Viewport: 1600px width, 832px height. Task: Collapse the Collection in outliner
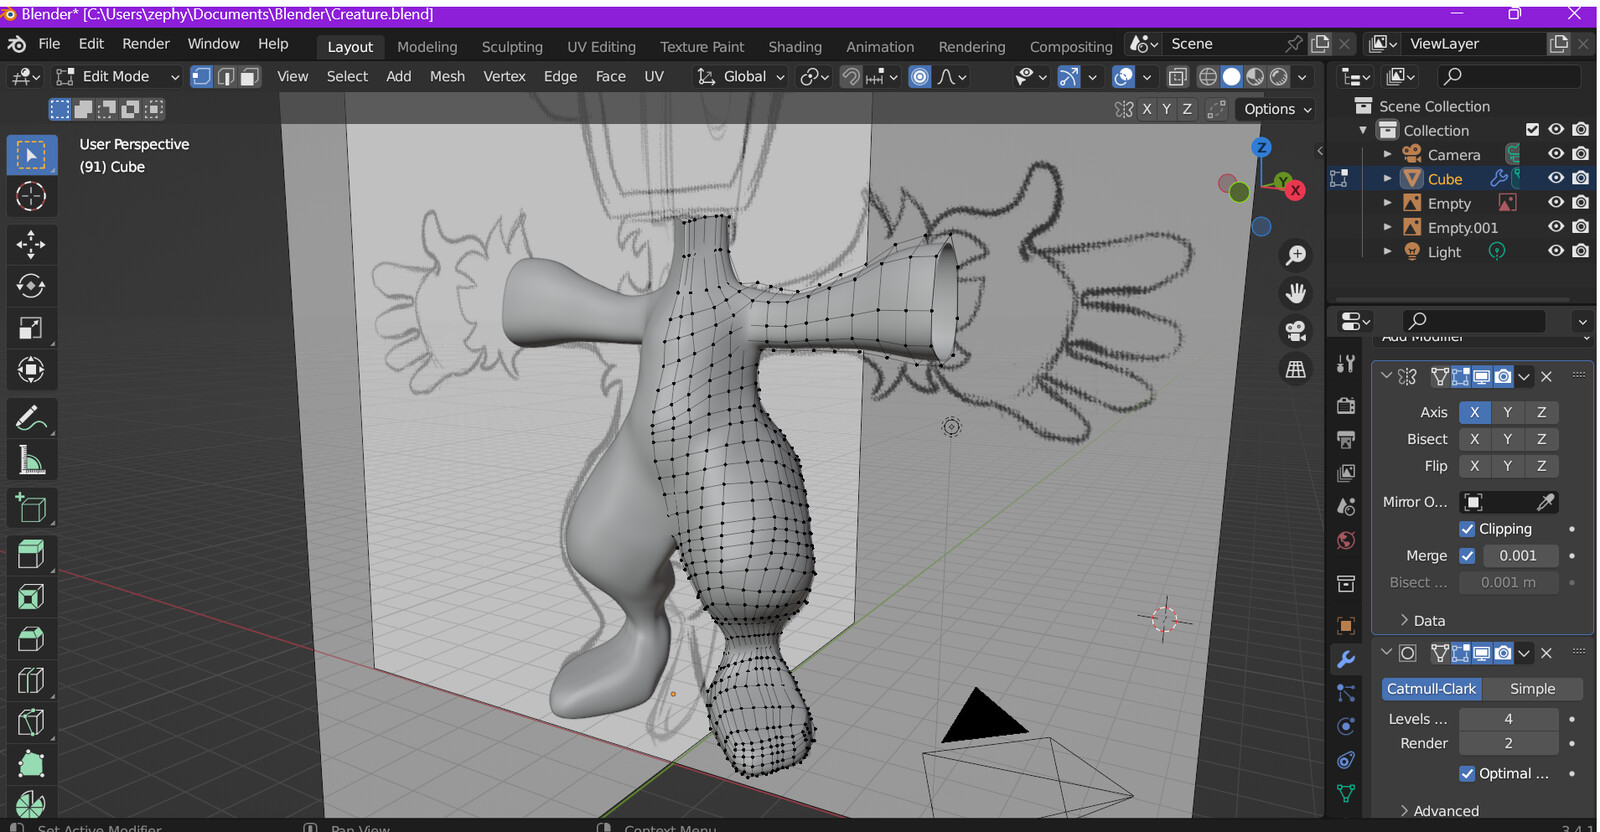tap(1363, 130)
